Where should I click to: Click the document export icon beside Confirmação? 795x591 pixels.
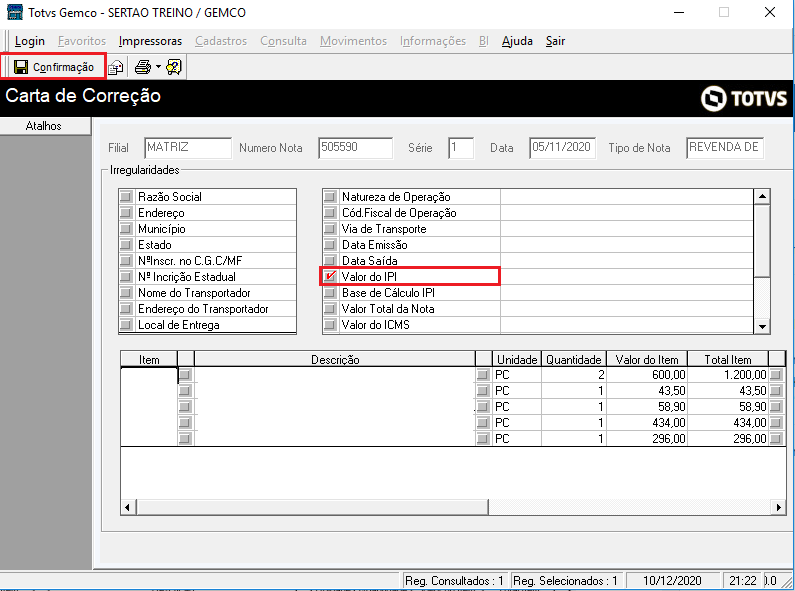click(x=116, y=67)
